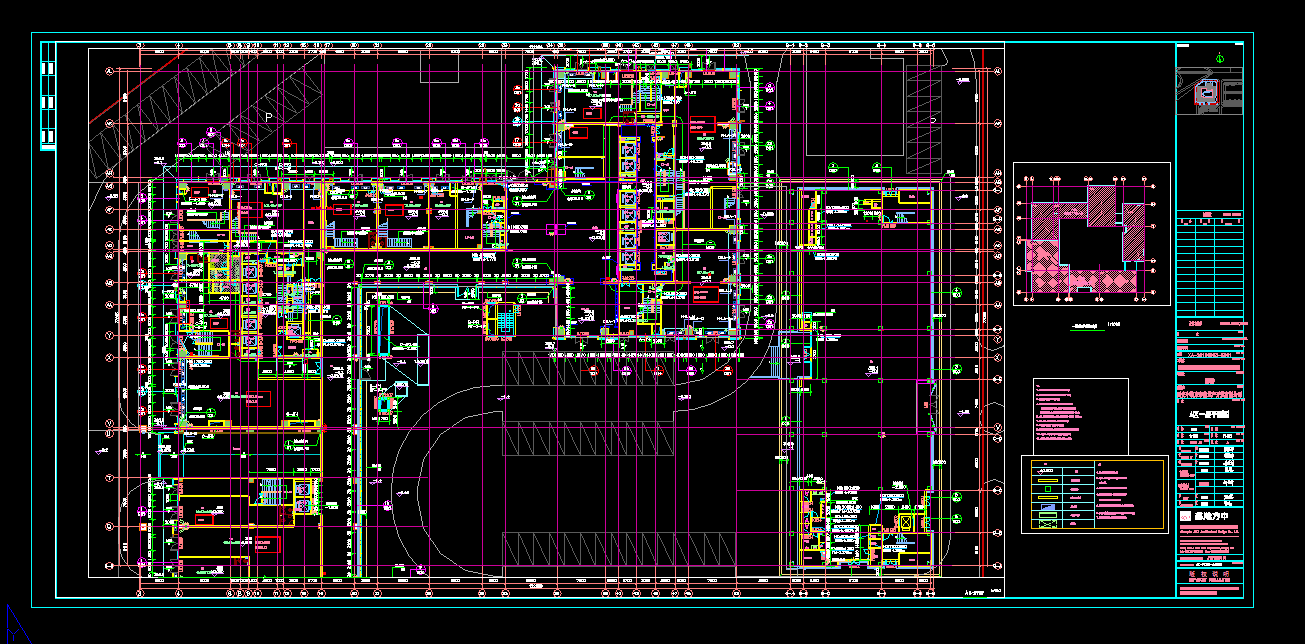Select the pink notes text box
This screenshot has height=644, width=1305.
[x=1081, y=417]
